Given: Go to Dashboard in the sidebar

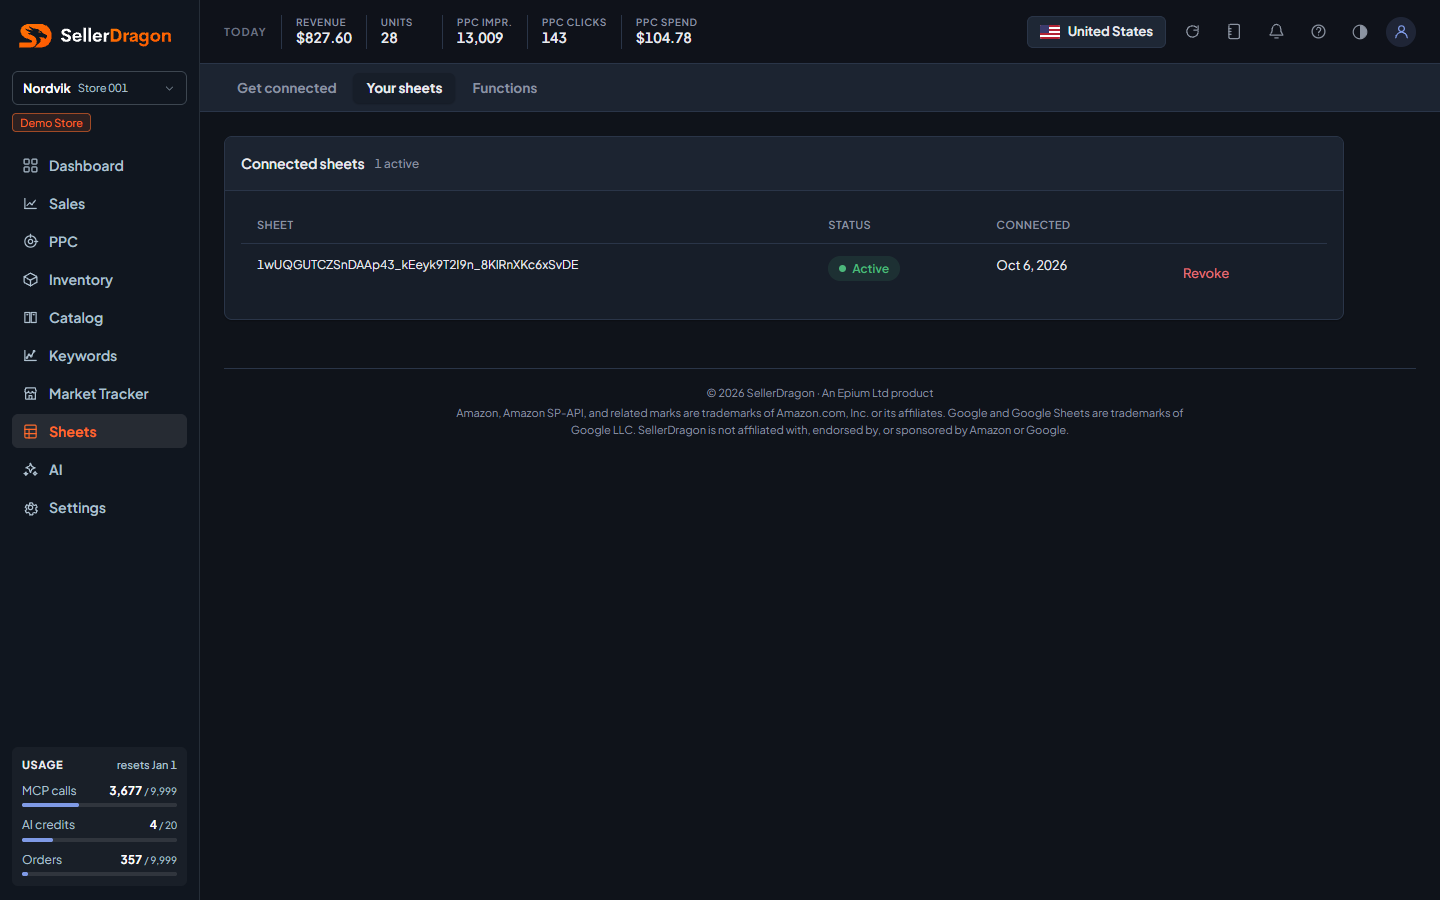Looking at the screenshot, I should [99, 166].
